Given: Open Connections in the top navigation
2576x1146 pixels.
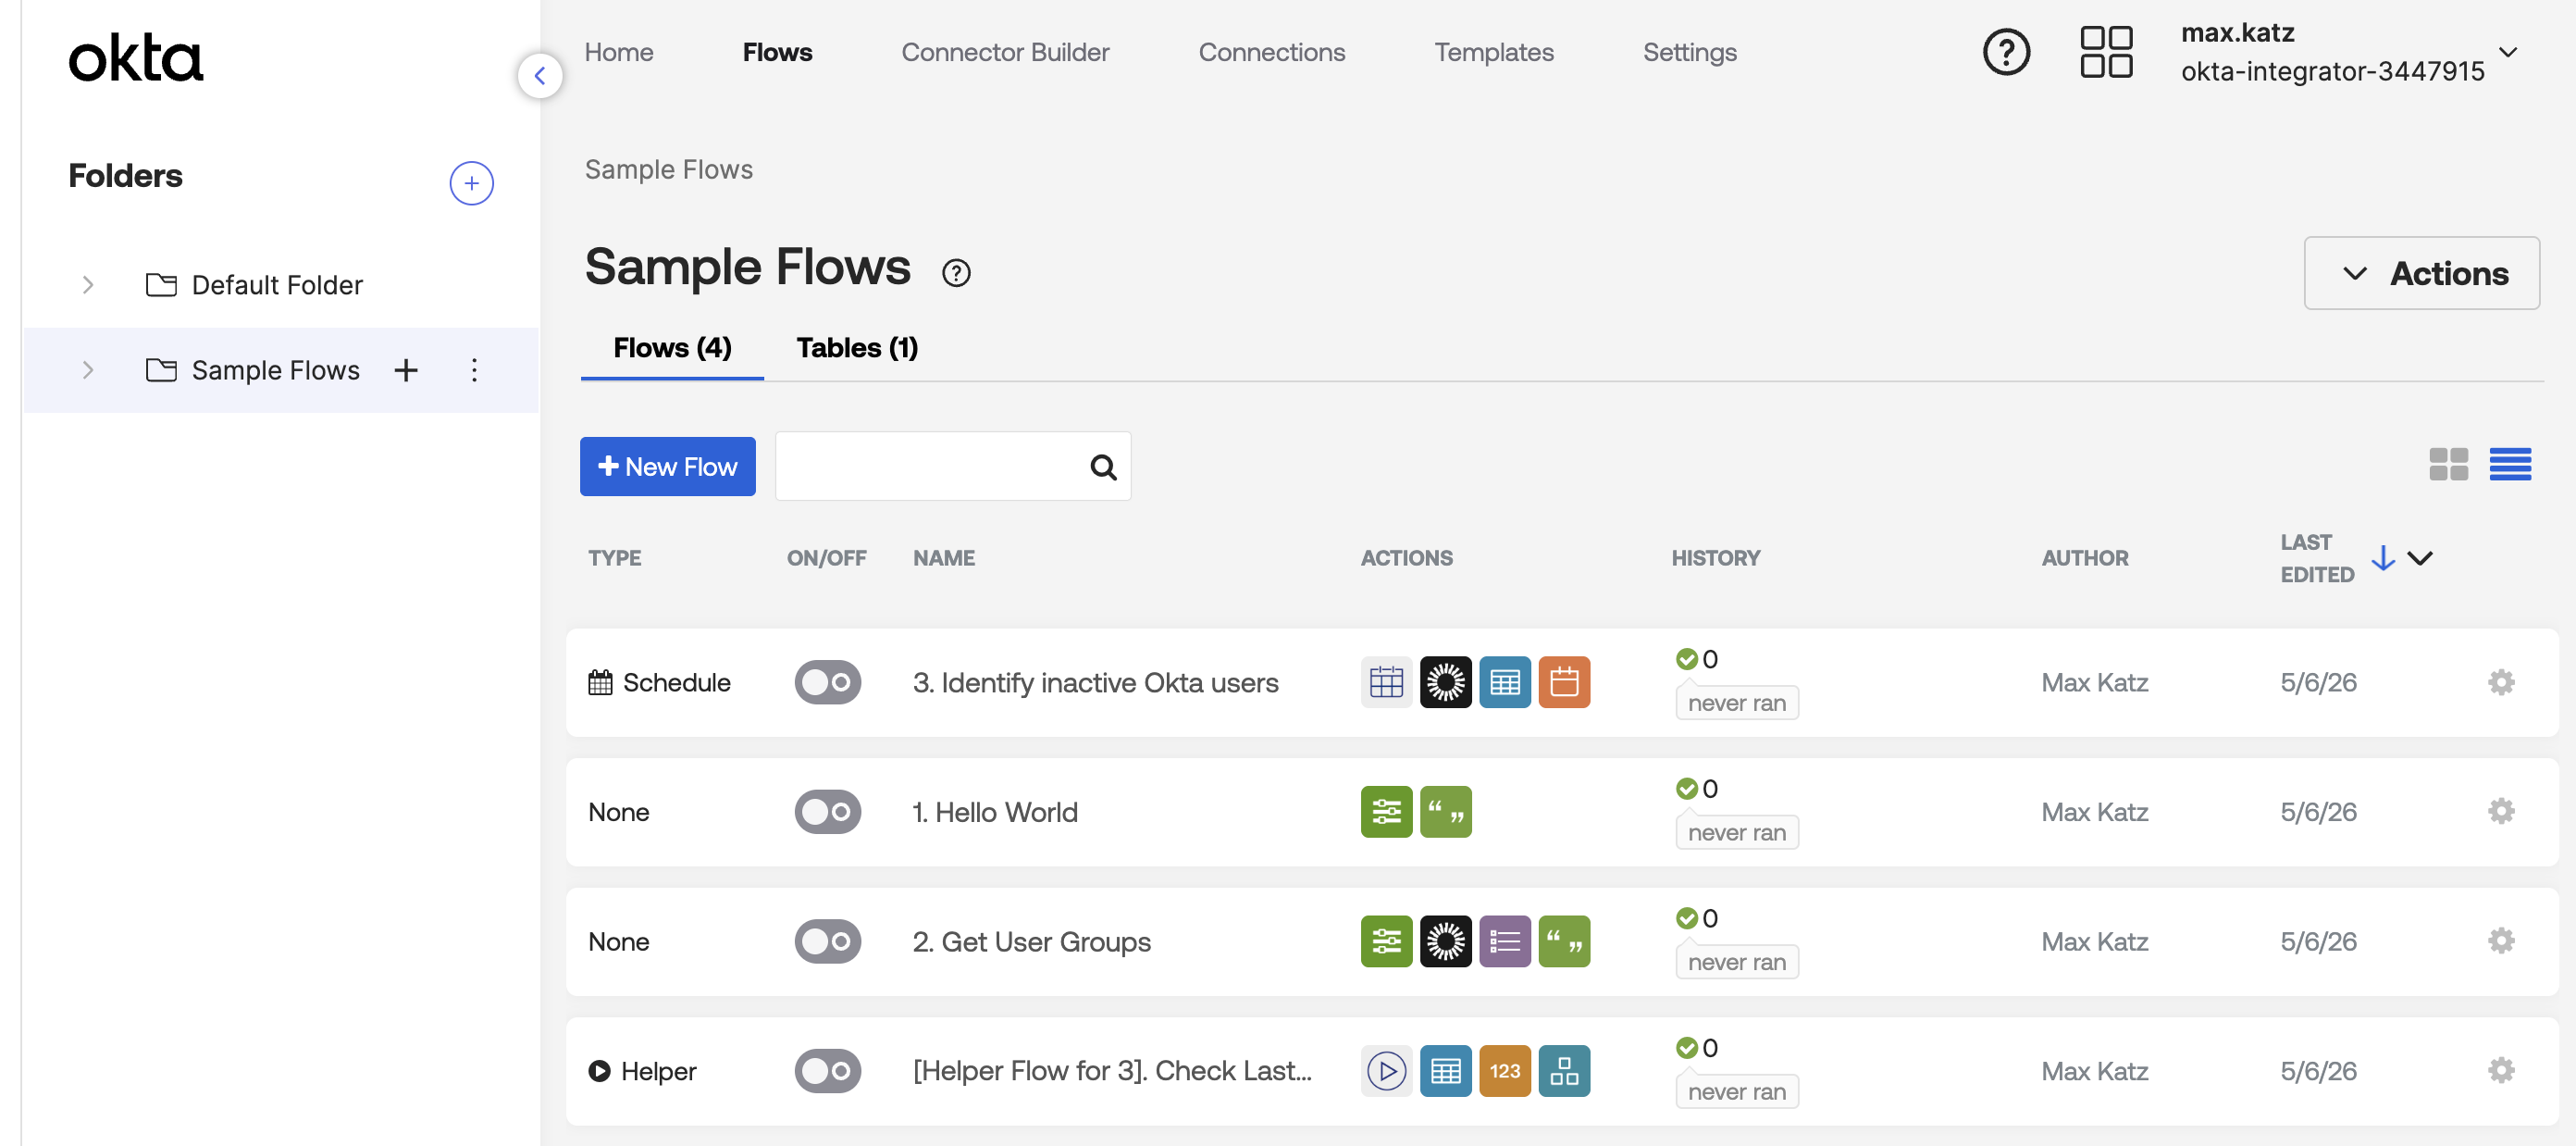Looking at the screenshot, I should 1271,52.
